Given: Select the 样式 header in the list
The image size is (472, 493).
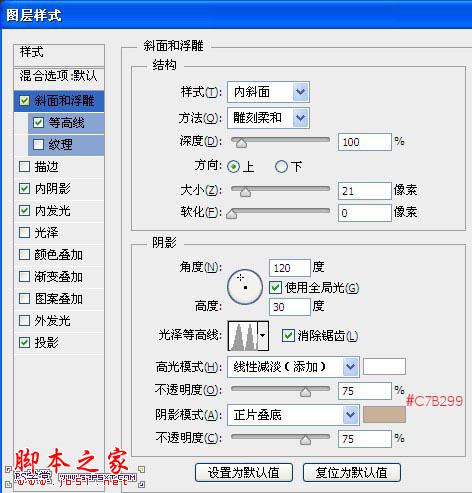Looking at the screenshot, I should click(x=59, y=54).
